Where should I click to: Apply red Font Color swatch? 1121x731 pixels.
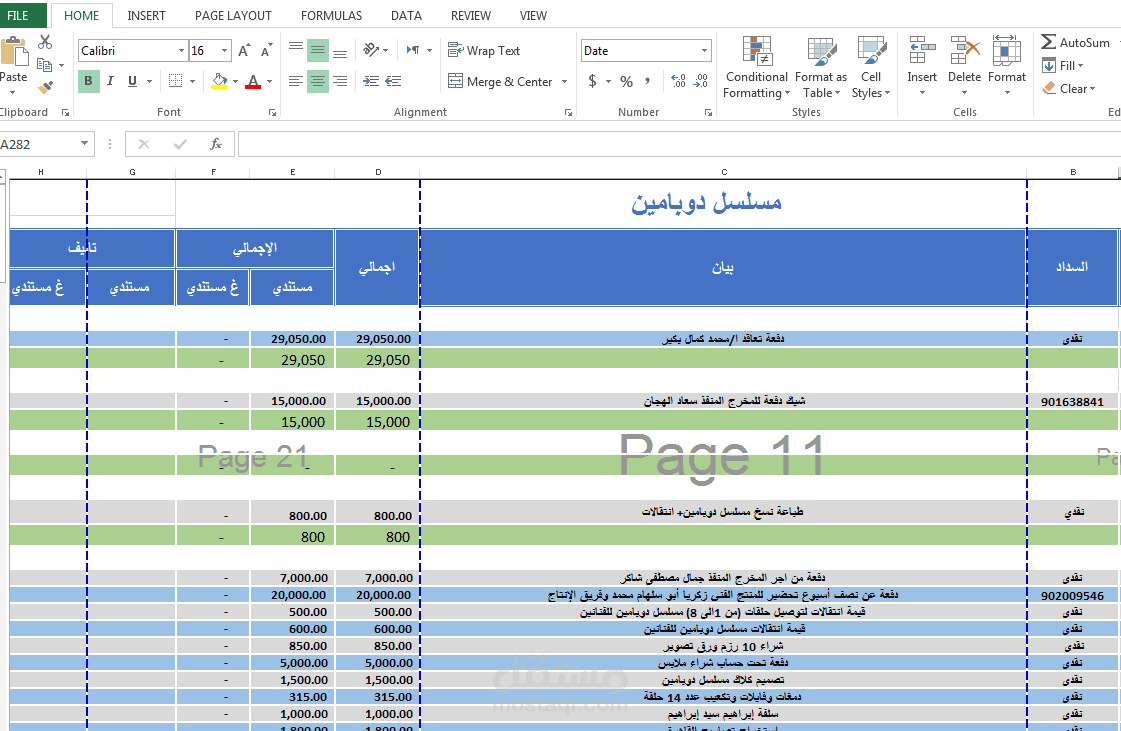point(253,82)
